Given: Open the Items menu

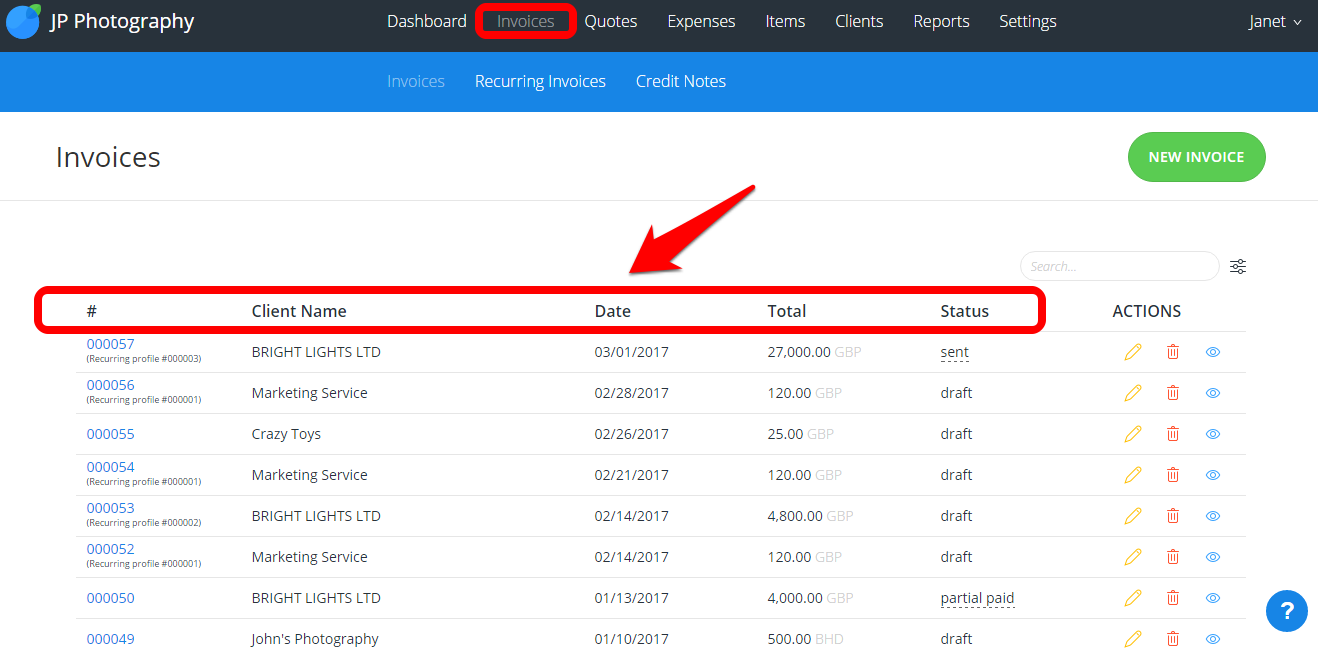Looking at the screenshot, I should coord(785,21).
